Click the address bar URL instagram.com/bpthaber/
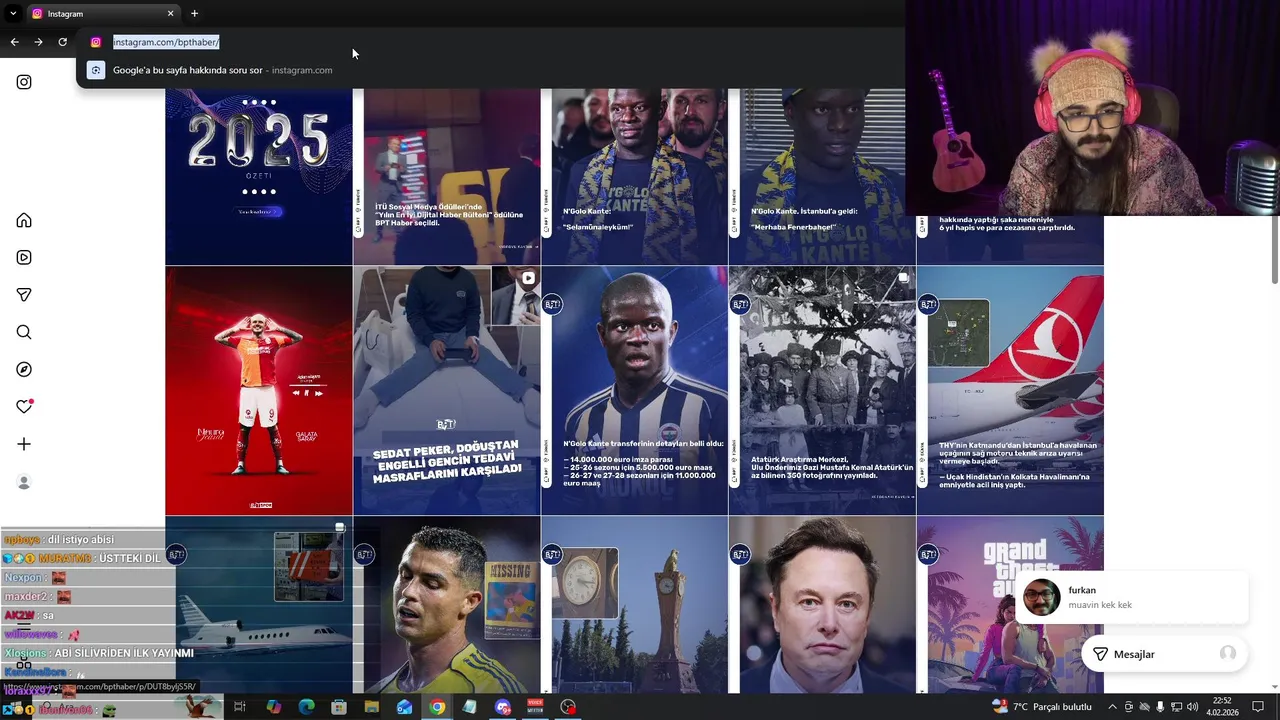This screenshot has height=720, width=1280. (166, 42)
